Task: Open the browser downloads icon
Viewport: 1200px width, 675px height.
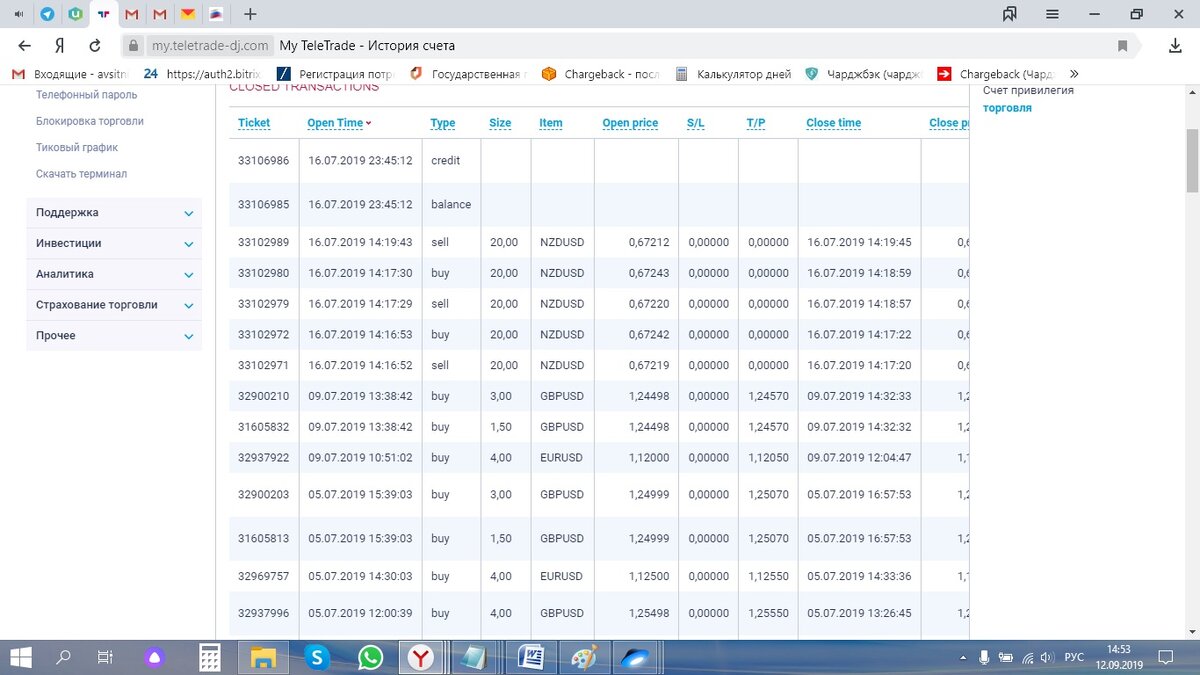Action: click(1176, 46)
